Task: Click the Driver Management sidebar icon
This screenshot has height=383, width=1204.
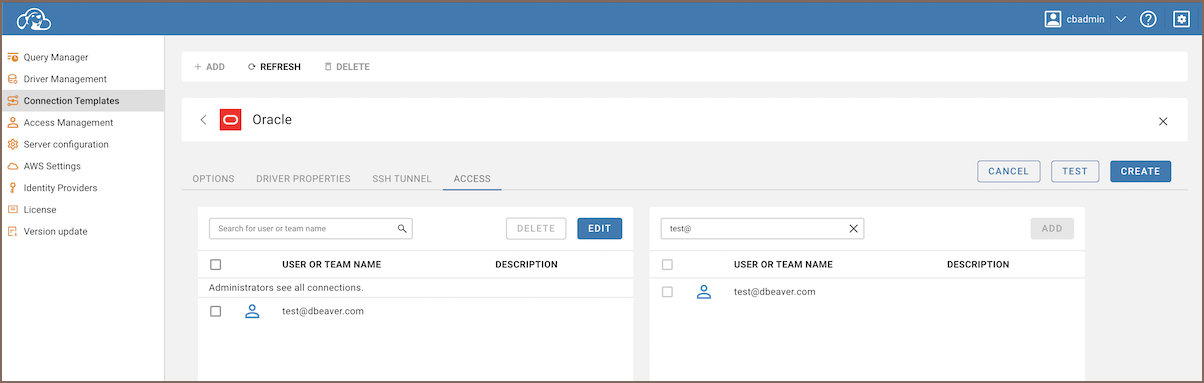Action: pyautogui.click(x=13, y=79)
